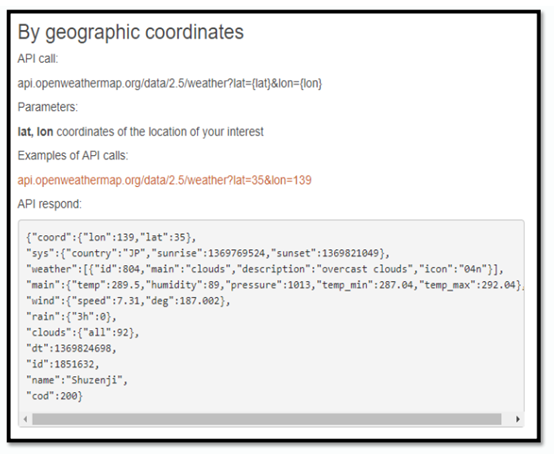Click the 'Examples of API calls:' label

click(73, 155)
